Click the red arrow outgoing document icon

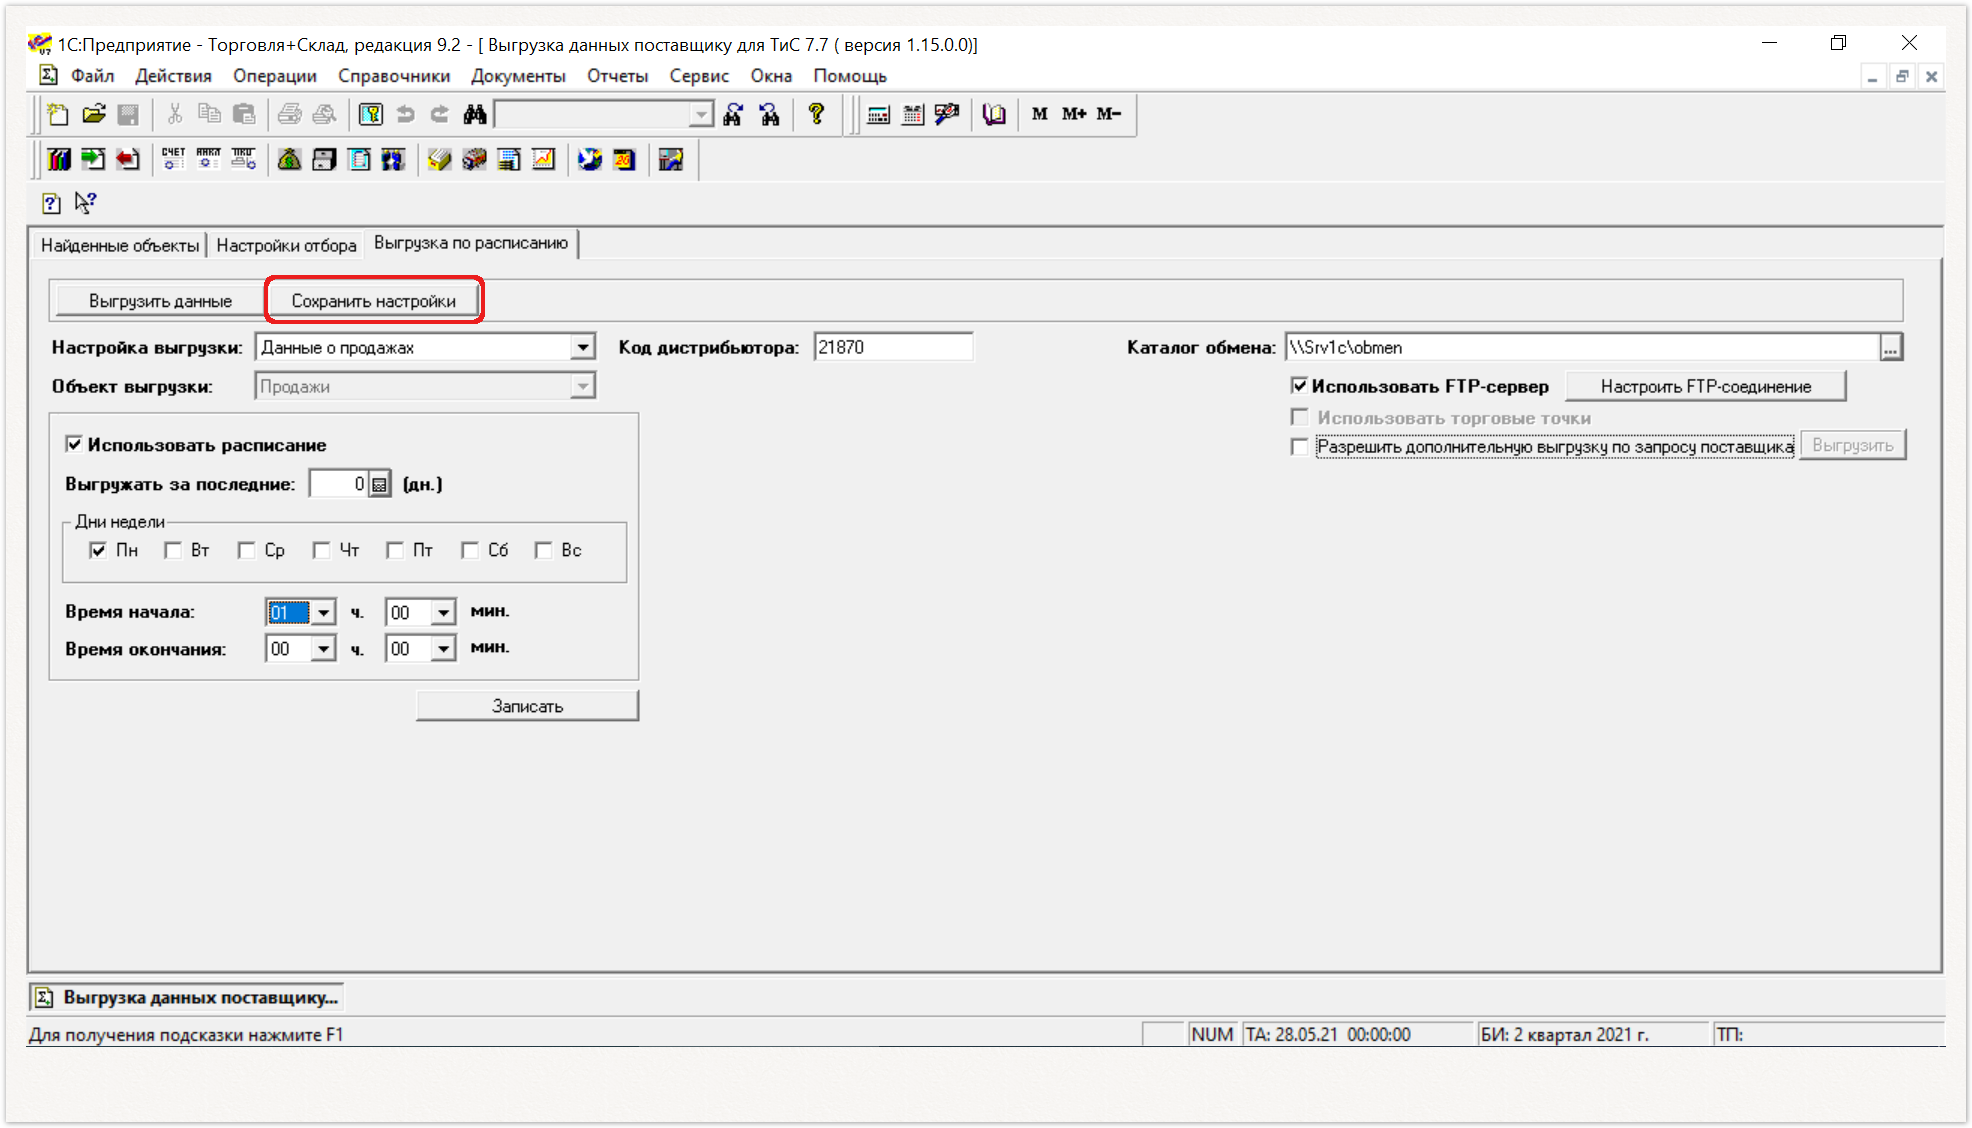[x=127, y=159]
